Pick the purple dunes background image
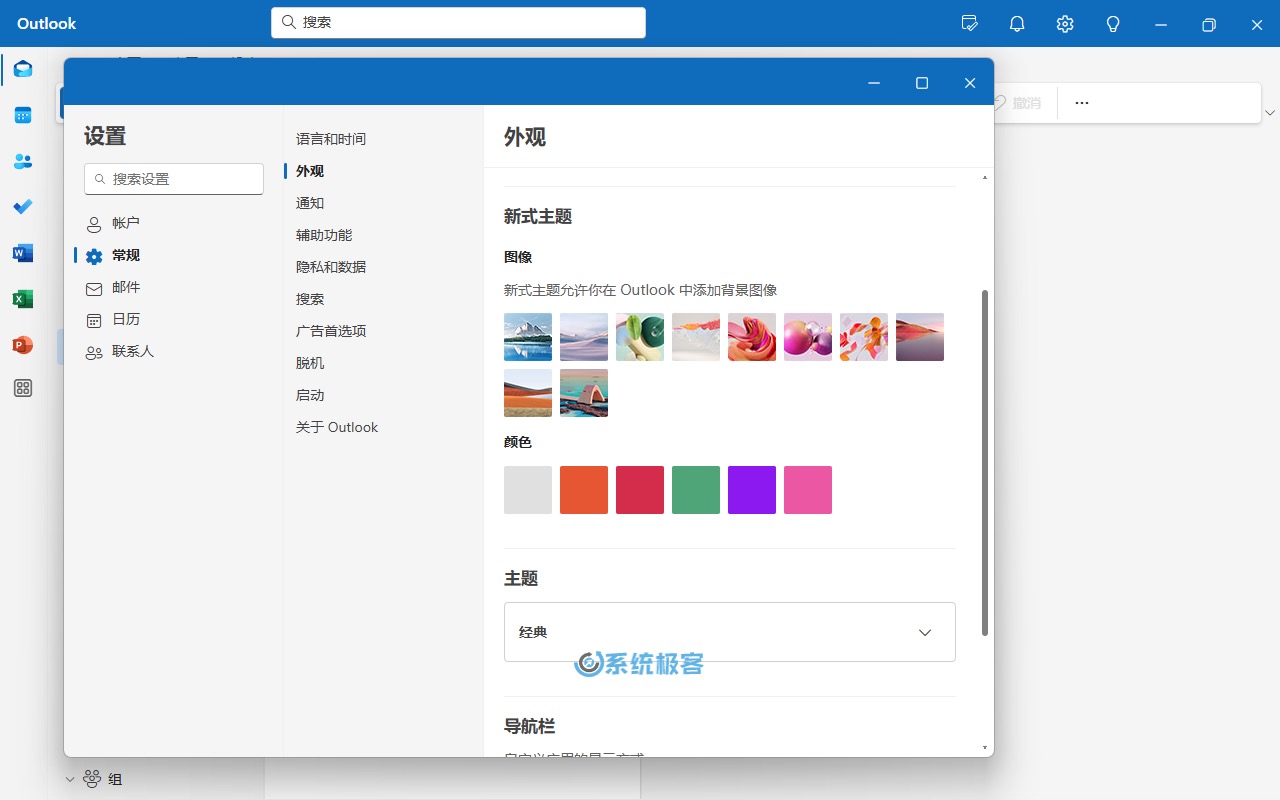This screenshot has width=1280, height=800. [x=584, y=337]
